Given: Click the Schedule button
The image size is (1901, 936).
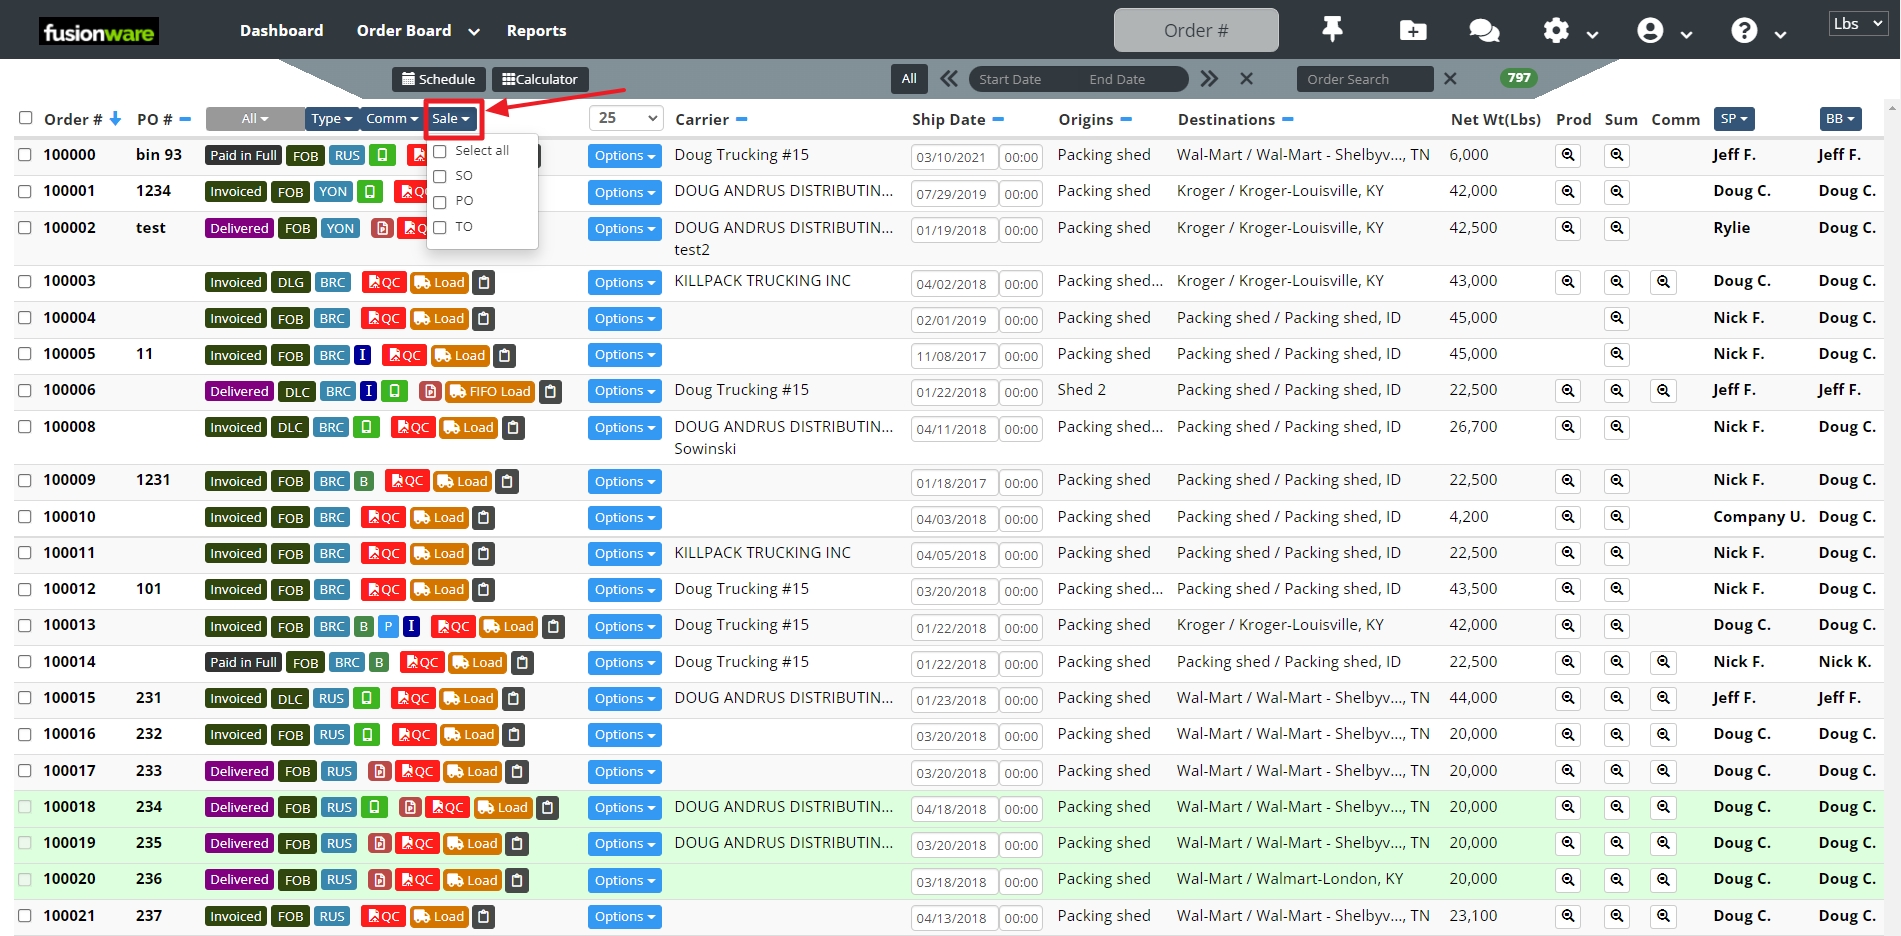Looking at the screenshot, I should point(438,79).
